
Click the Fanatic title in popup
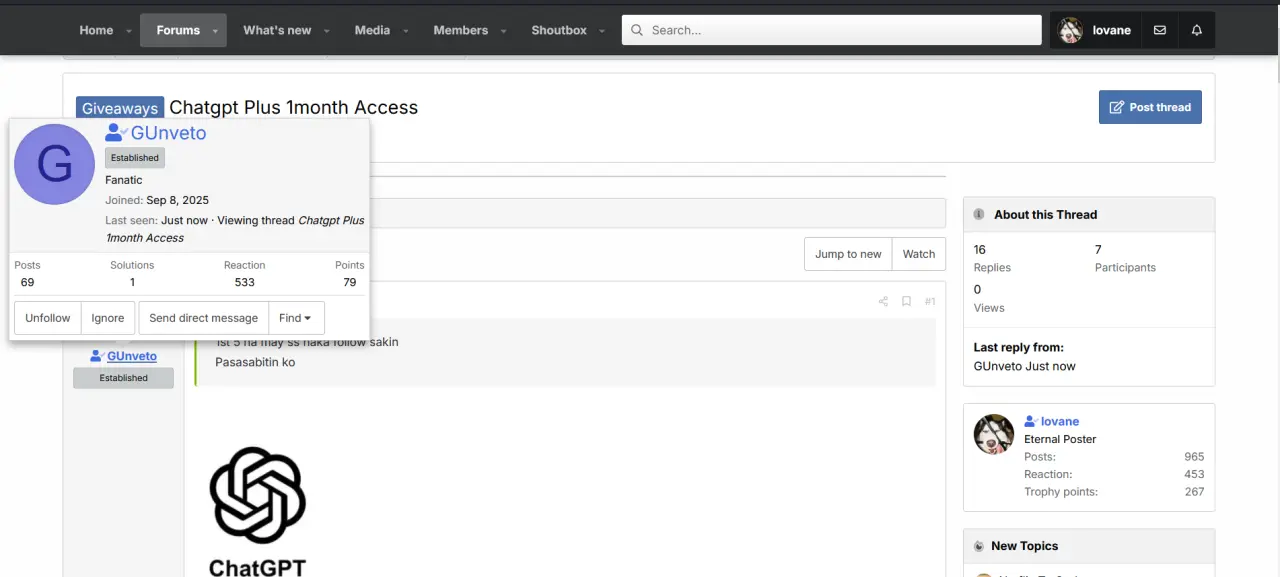124,180
